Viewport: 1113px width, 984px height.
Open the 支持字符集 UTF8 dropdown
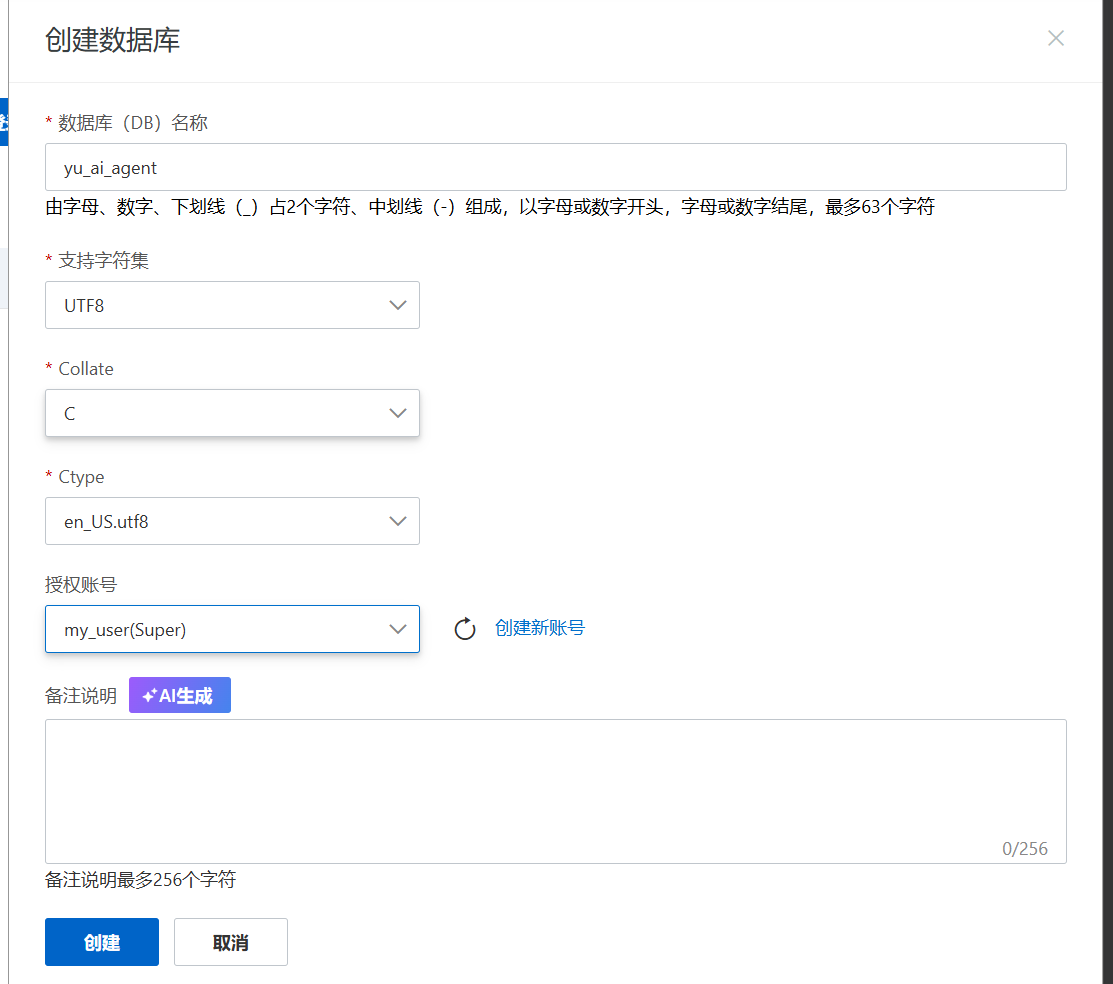click(232, 305)
